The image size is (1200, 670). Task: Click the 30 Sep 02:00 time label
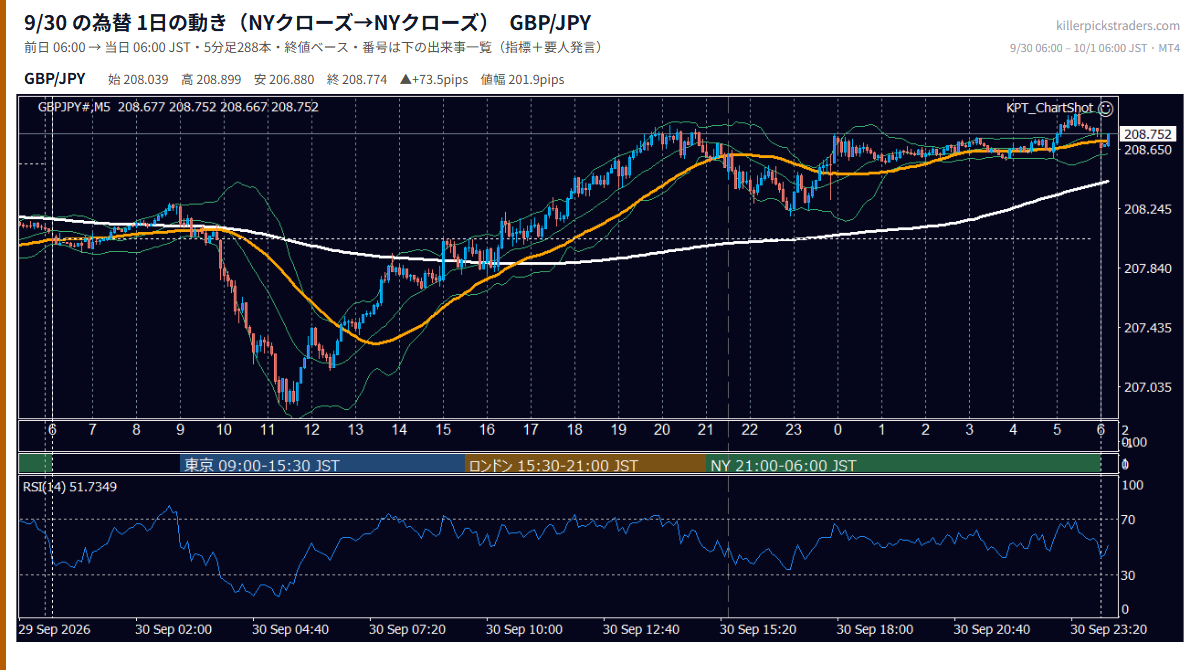tap(174, 630)
